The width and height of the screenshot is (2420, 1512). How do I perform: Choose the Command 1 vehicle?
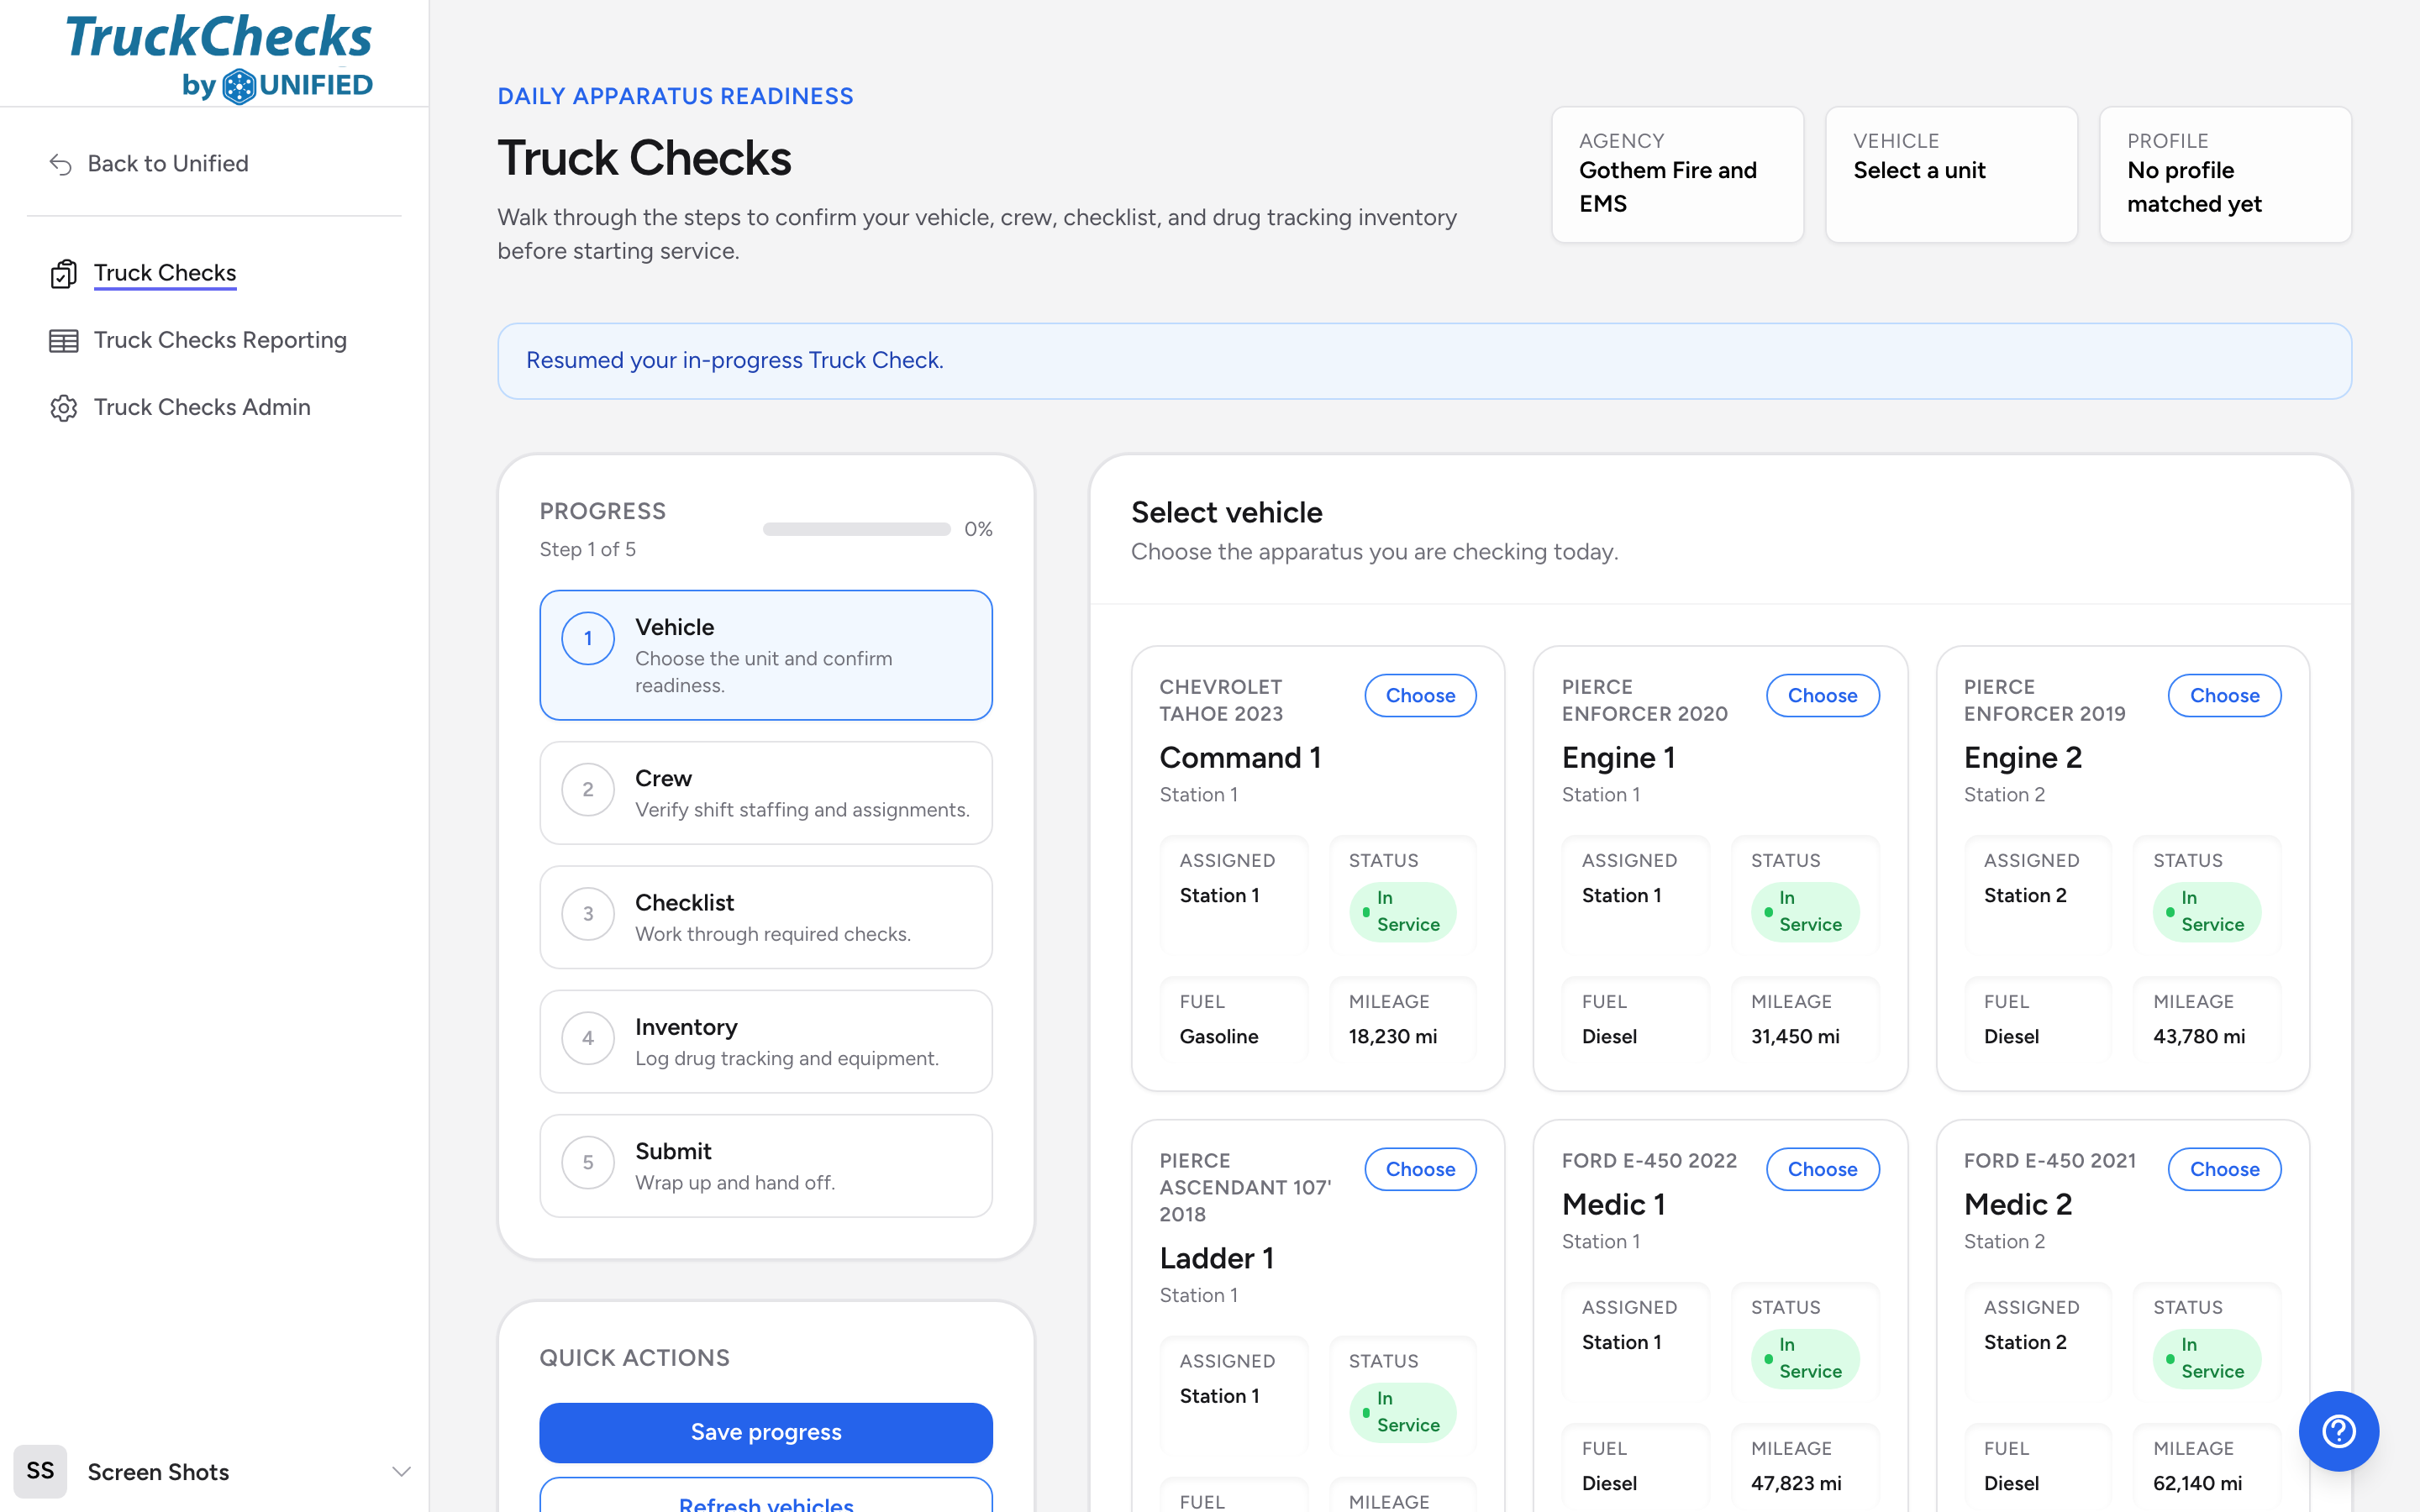click(x=1420, y=696)
